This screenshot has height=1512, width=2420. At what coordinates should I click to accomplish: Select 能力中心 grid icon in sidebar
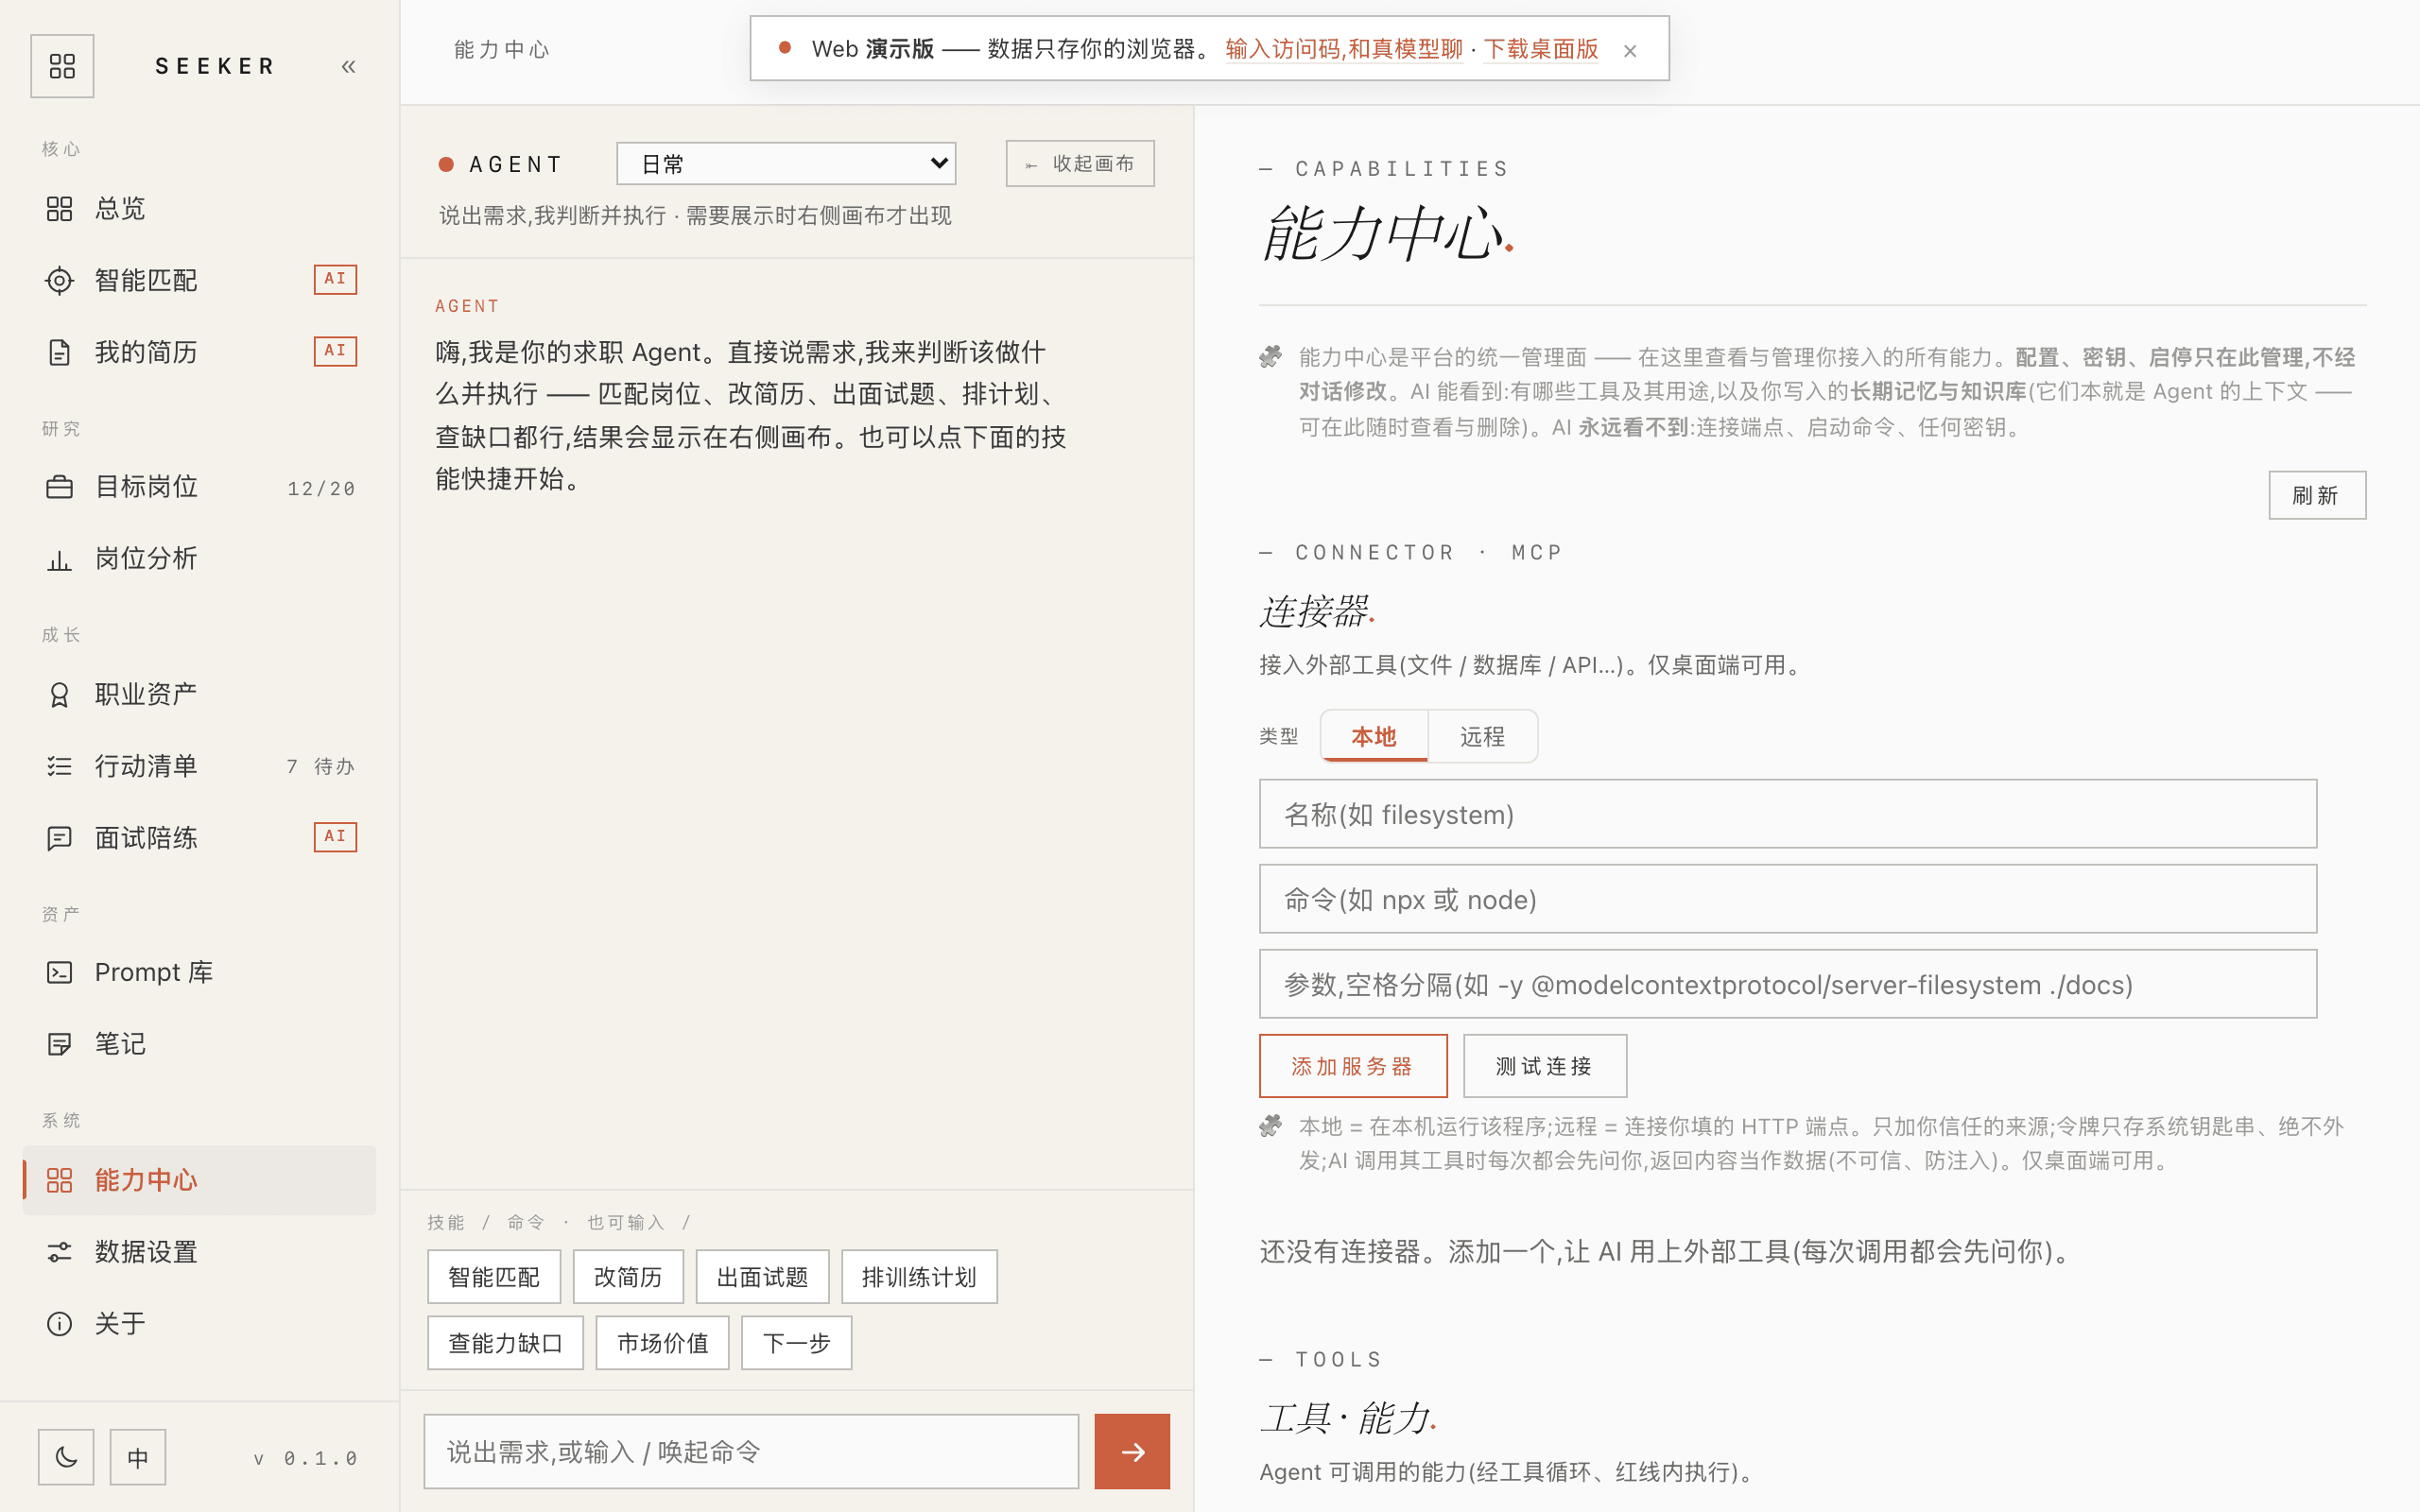coord(59,1180)
